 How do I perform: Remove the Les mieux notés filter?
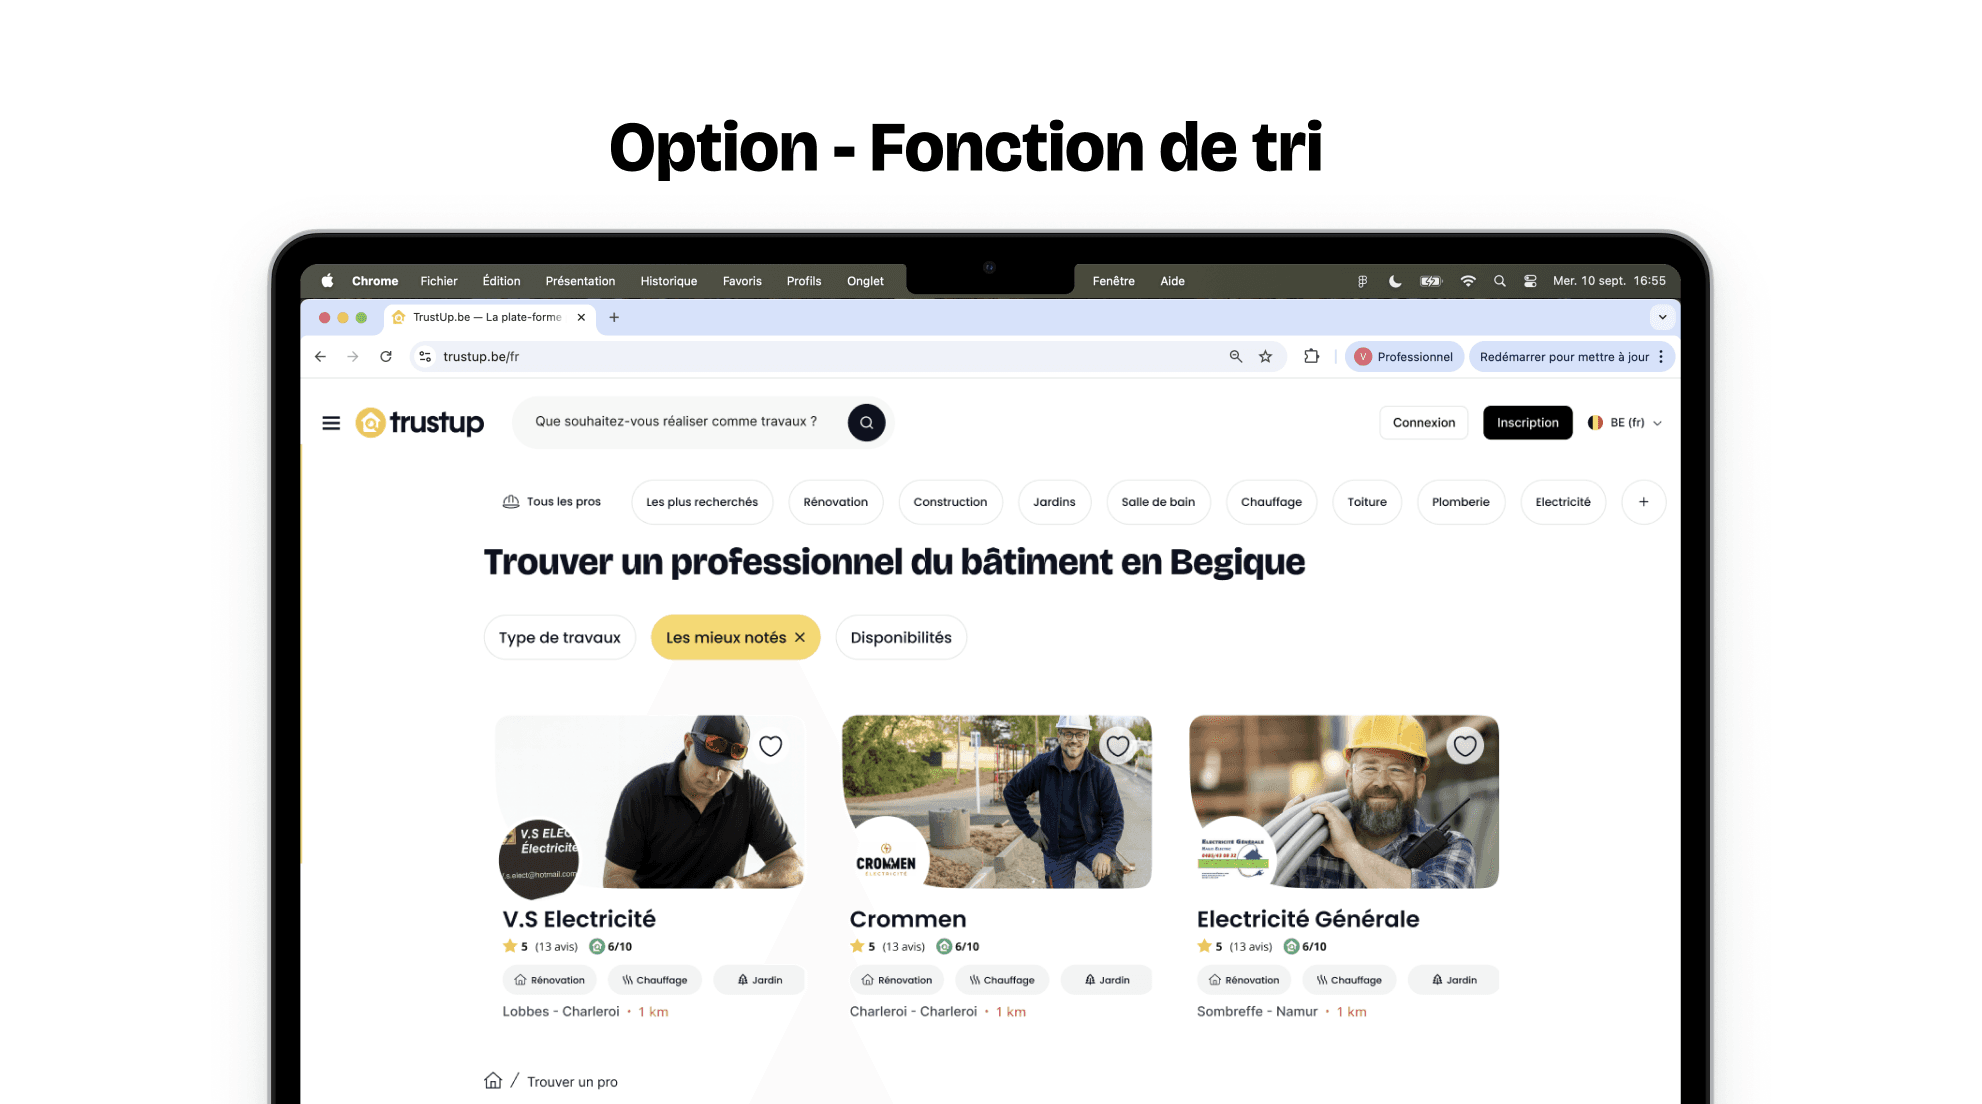click(800, 638)
